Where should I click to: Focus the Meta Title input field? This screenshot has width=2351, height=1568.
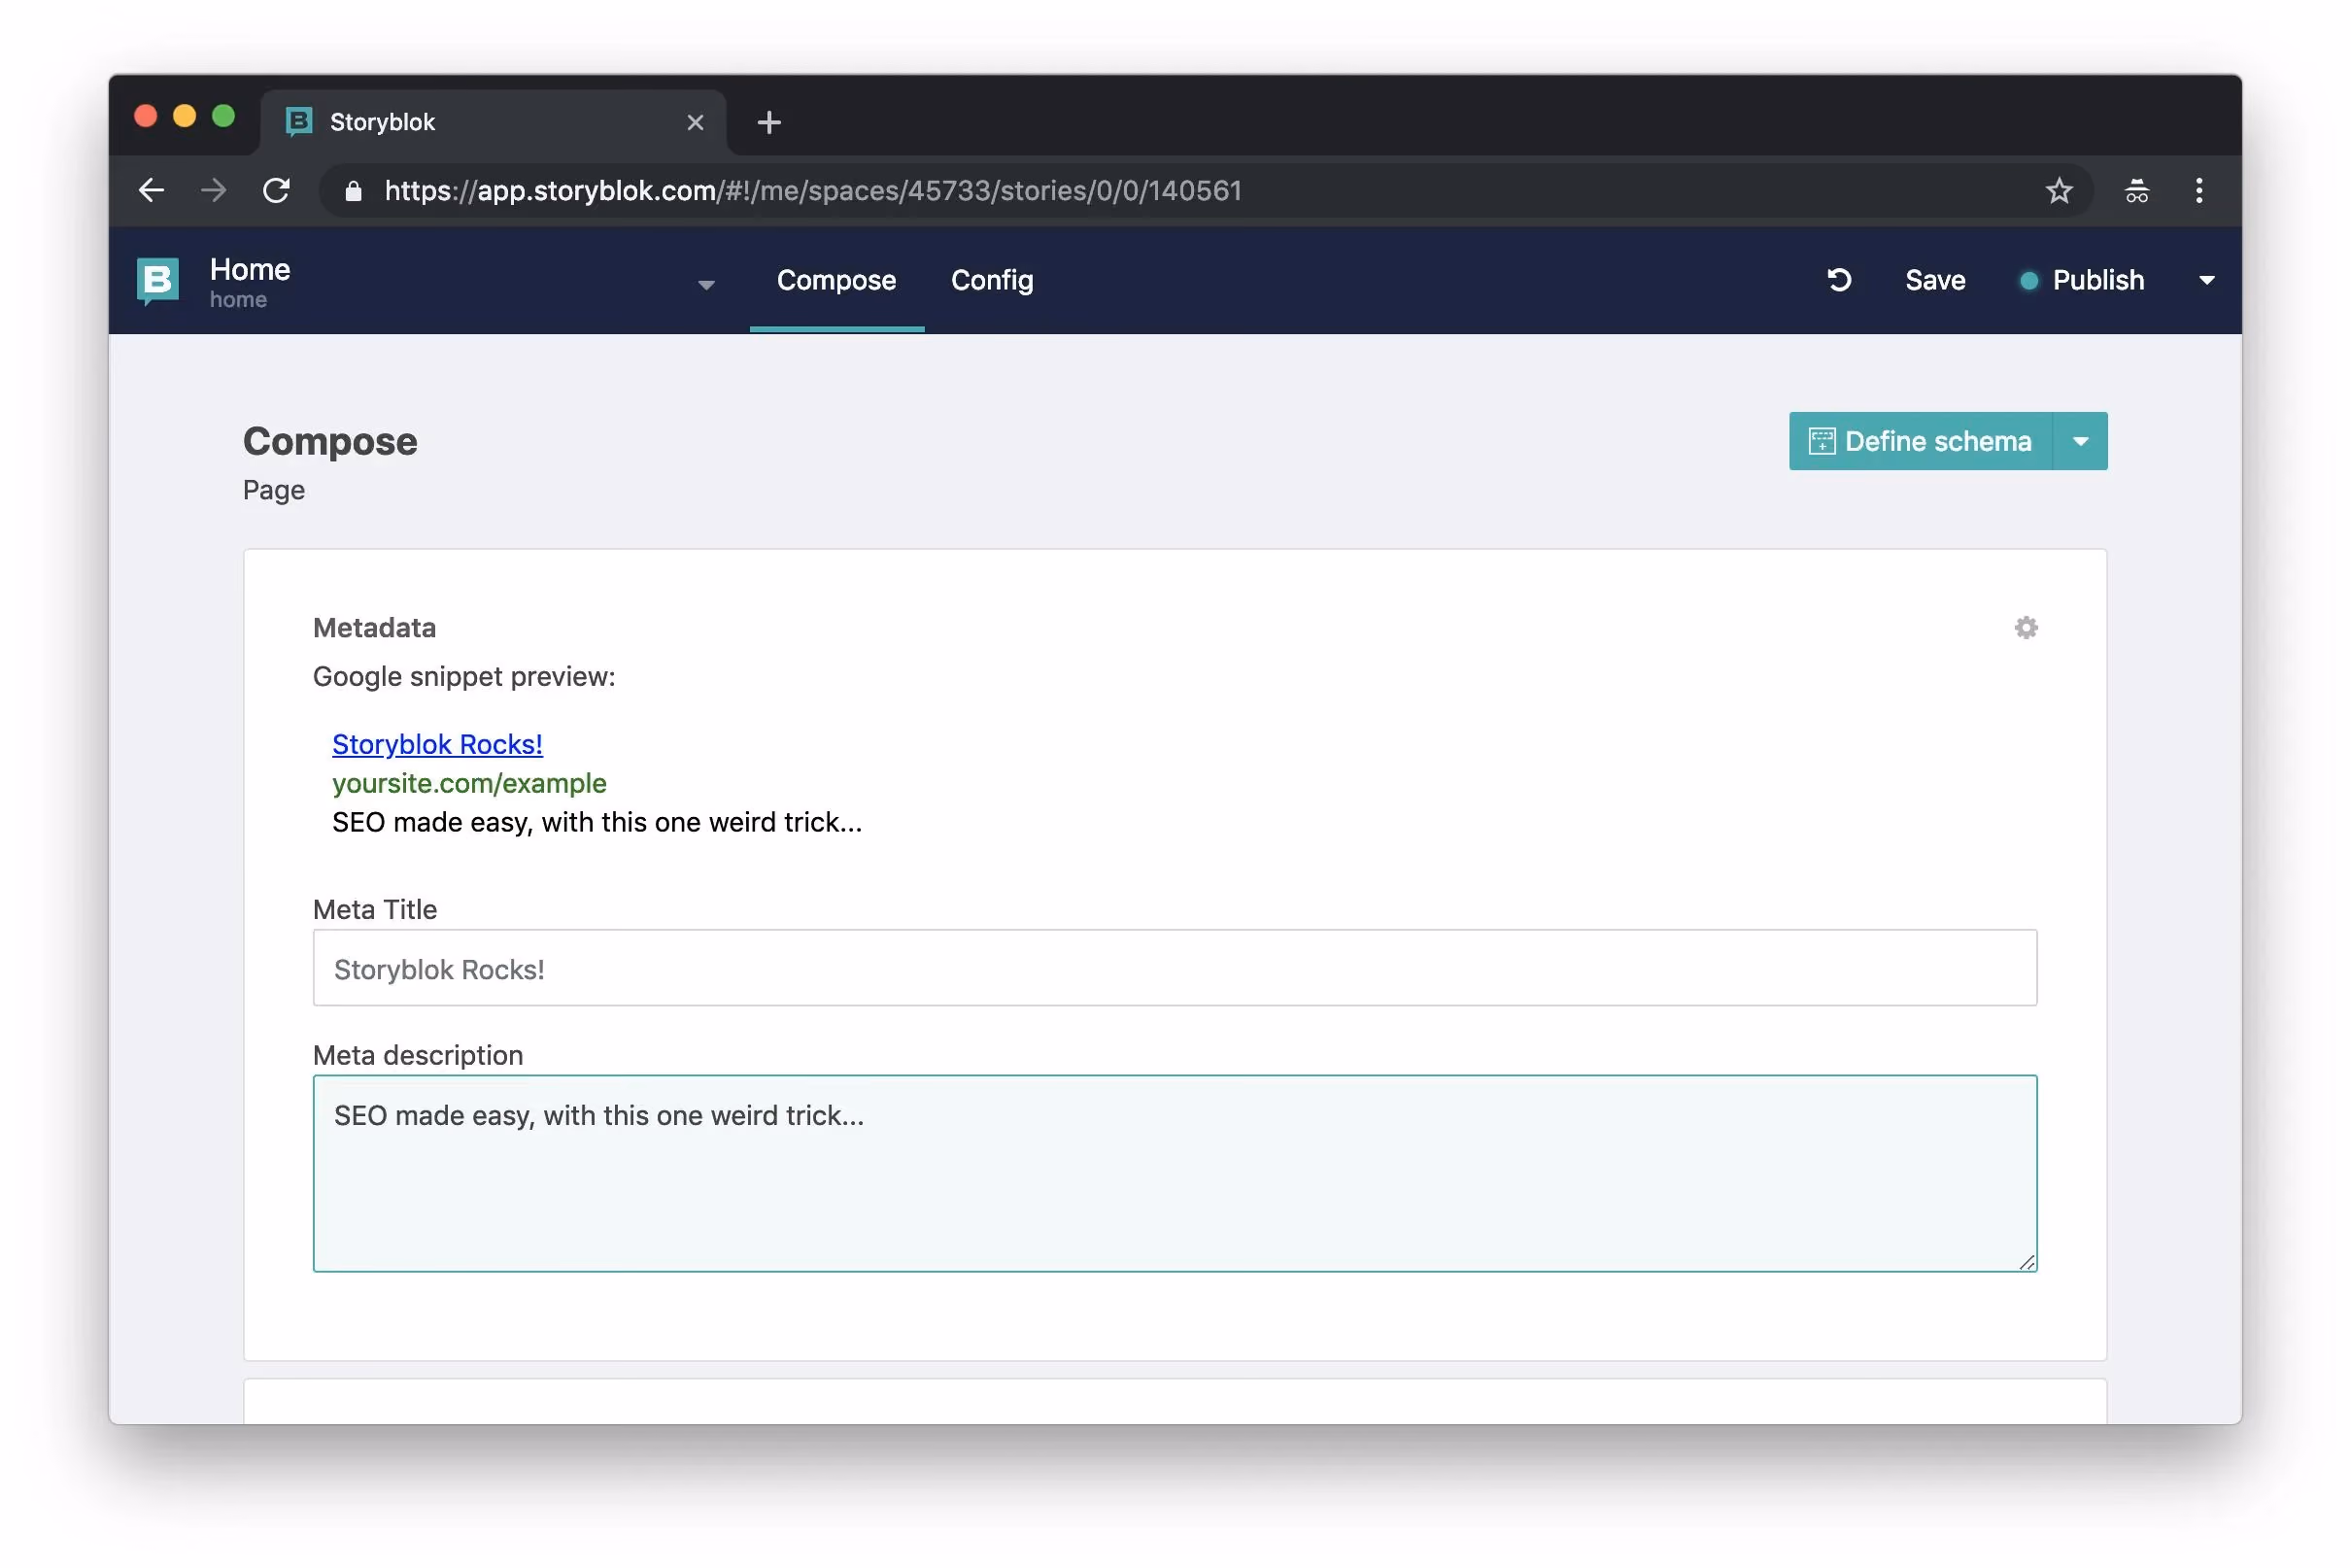(1174, 968)
